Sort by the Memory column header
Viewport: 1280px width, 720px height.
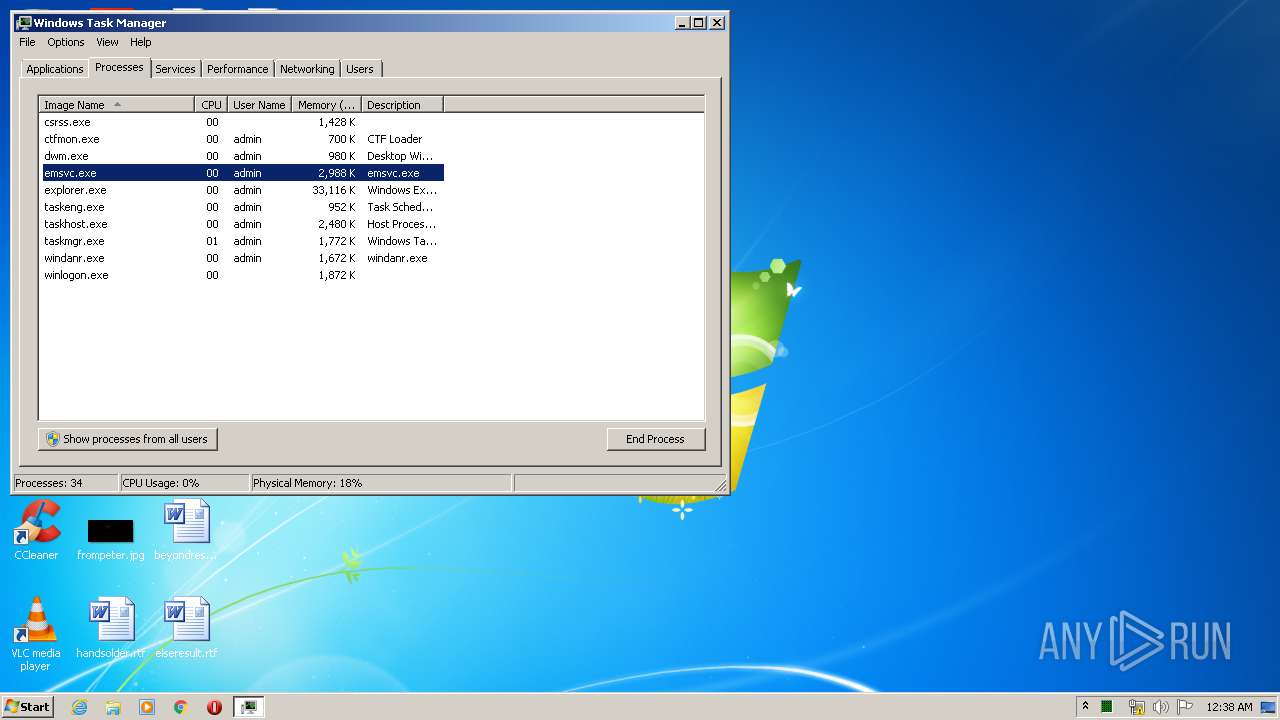tap(326, 105)
